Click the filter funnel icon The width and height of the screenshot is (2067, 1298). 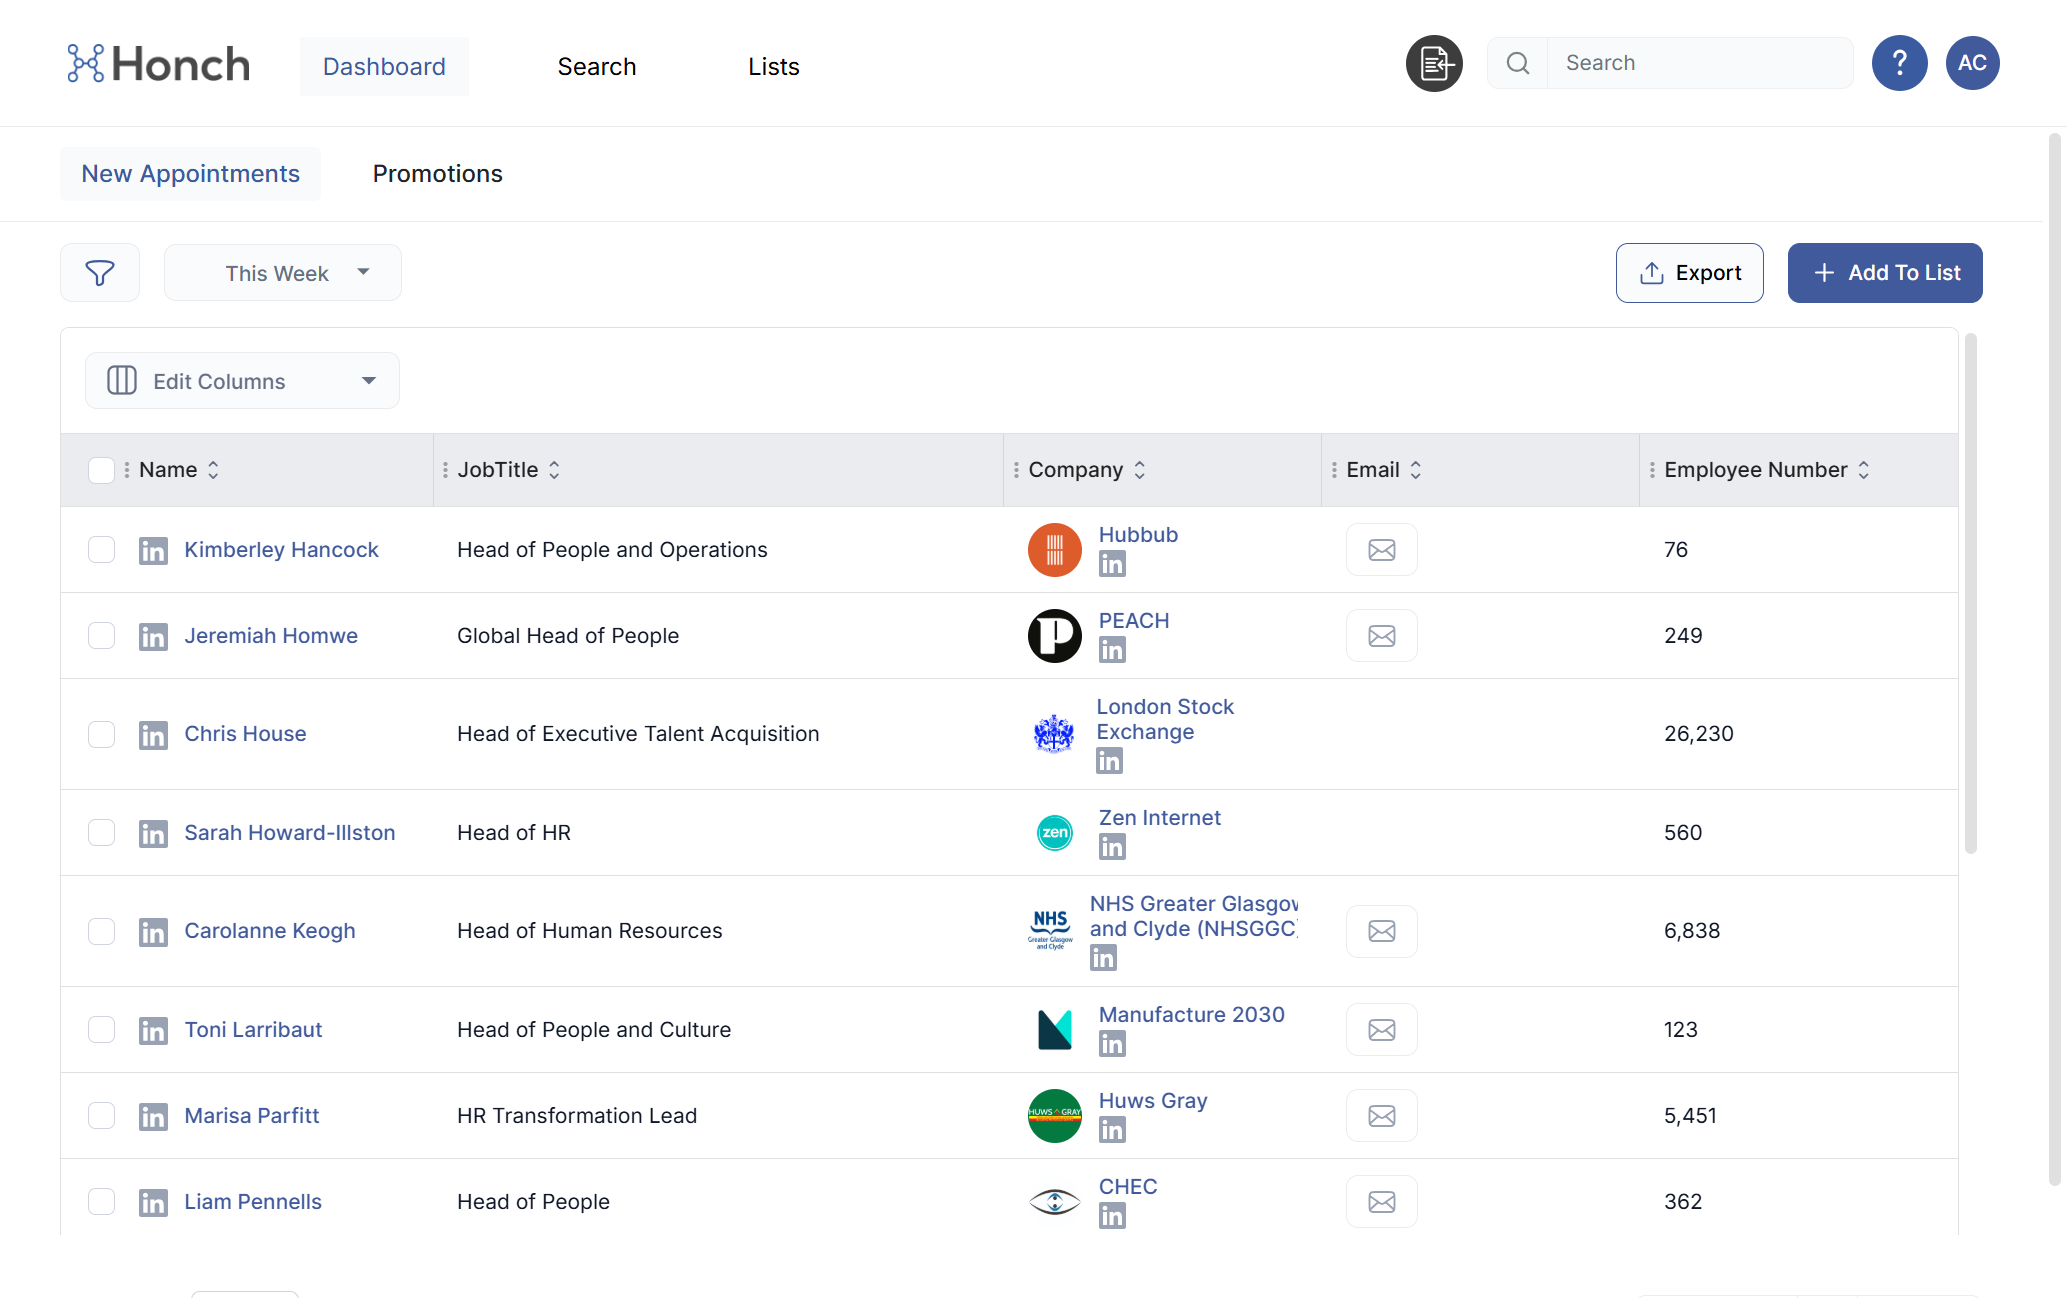click(100, 273)
